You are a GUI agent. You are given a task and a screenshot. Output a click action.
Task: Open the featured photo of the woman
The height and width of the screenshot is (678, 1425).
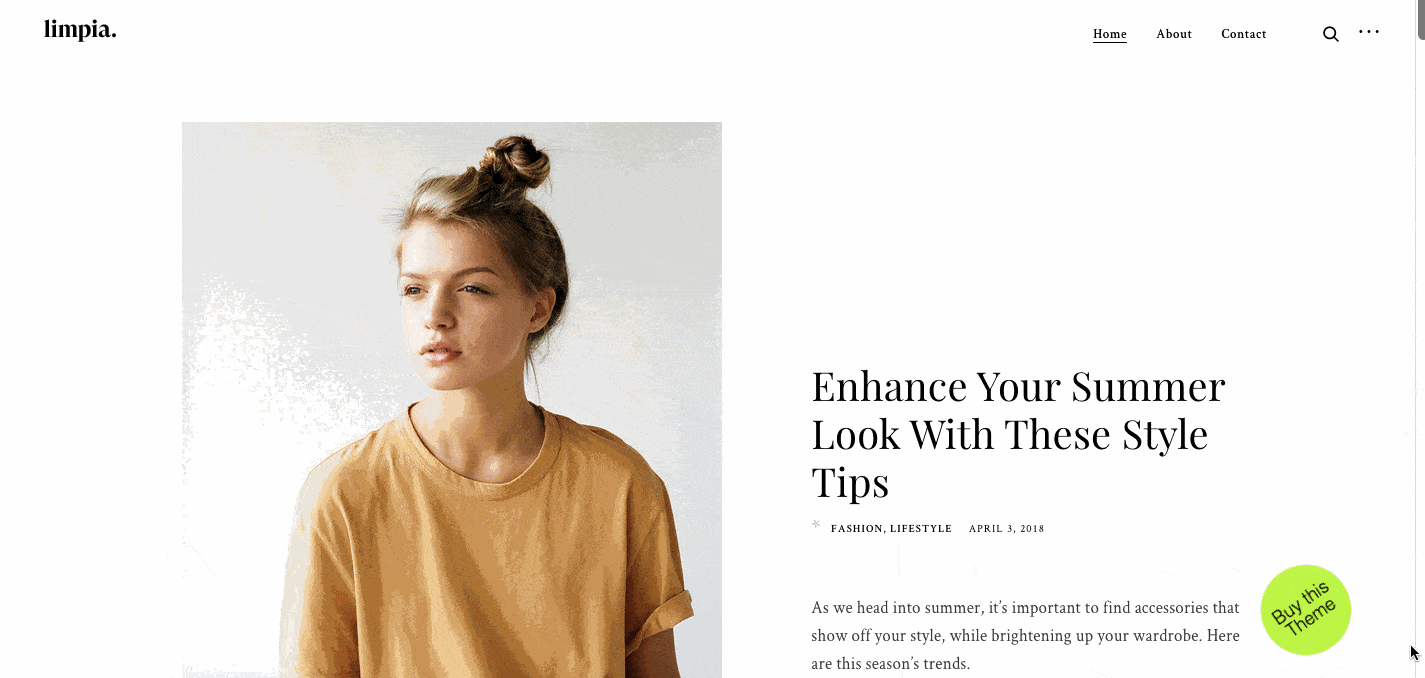tap(452, 400)
